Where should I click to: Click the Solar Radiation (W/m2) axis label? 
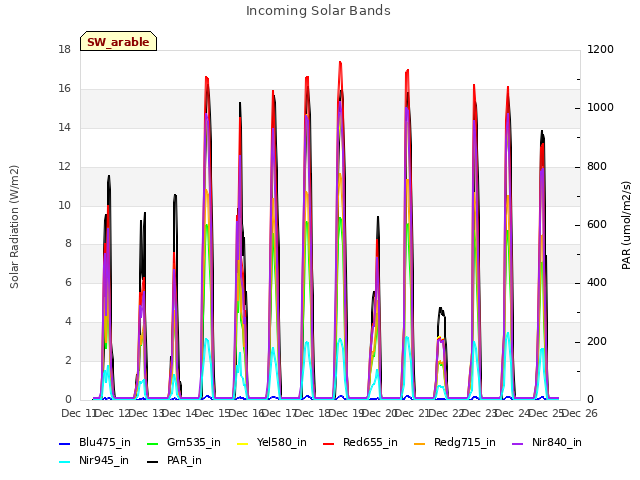(14, 227)
